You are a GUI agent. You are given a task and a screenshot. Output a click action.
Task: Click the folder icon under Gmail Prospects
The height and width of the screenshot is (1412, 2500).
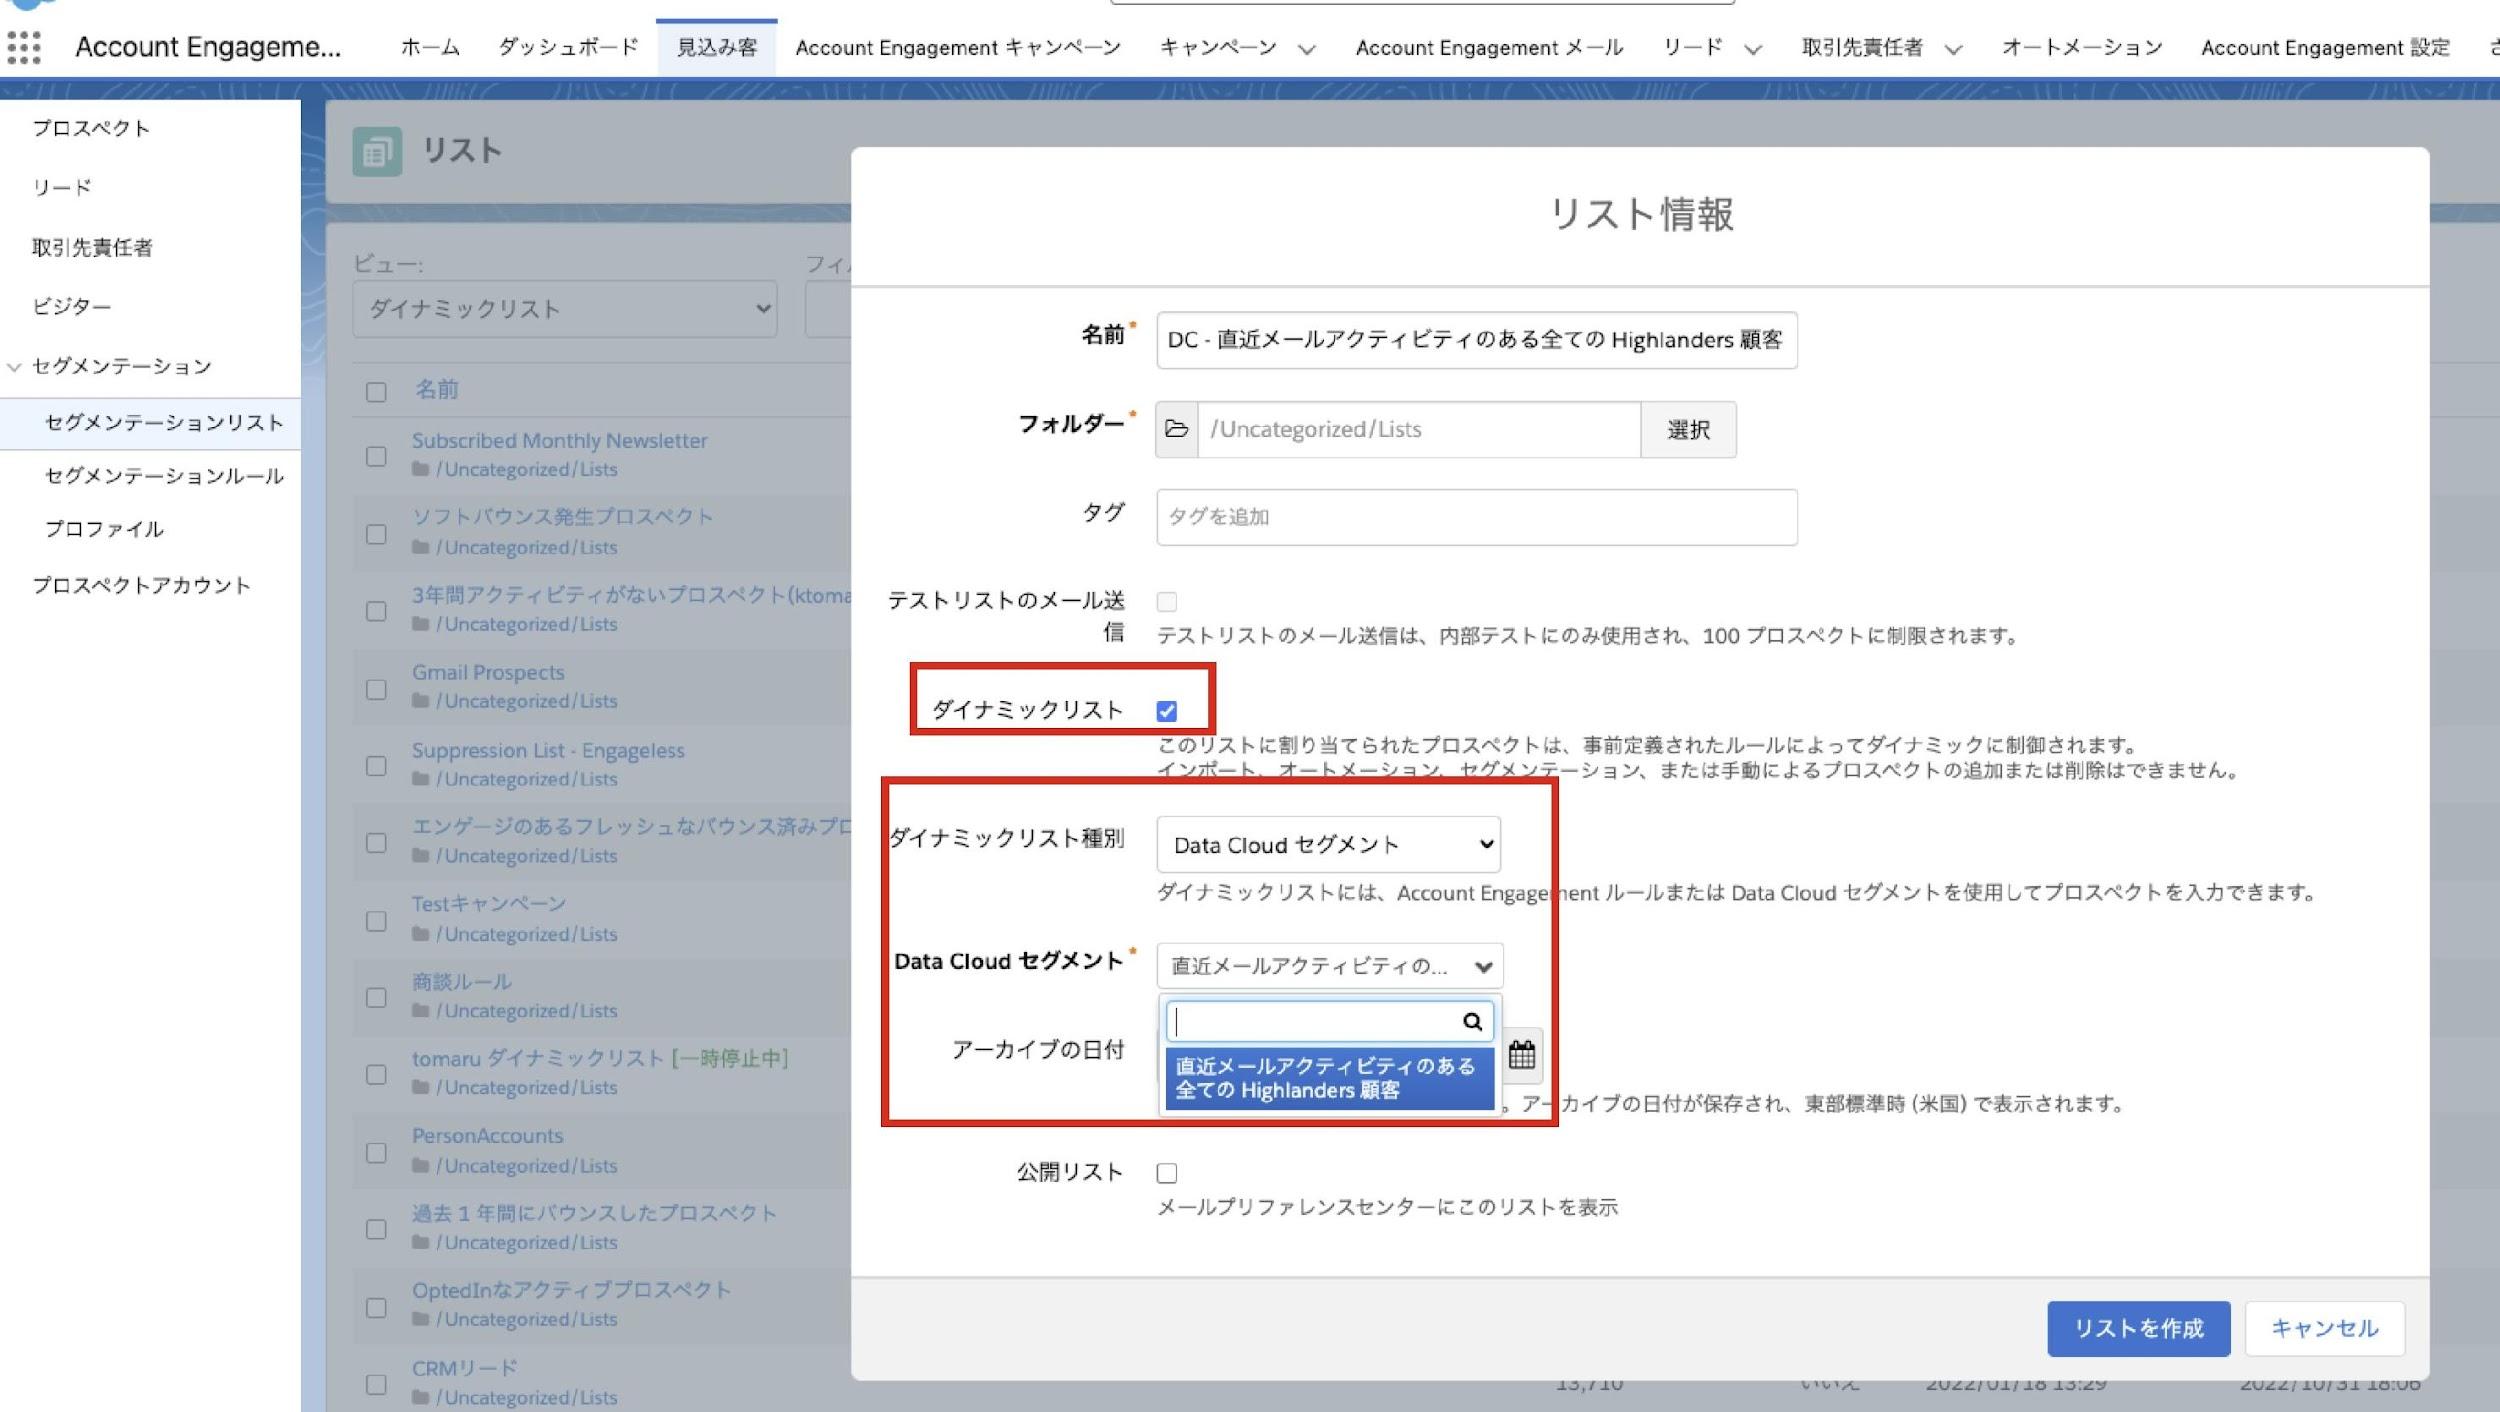(421, 702)
